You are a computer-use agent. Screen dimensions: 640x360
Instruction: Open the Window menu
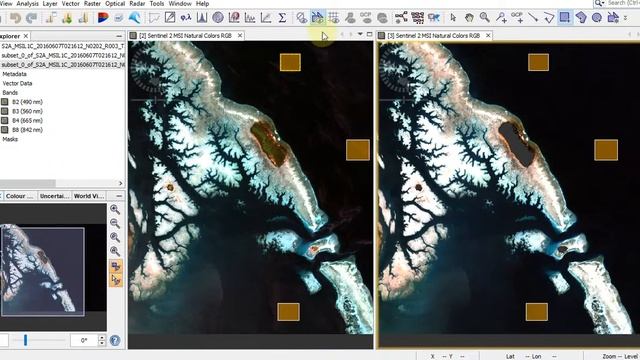click(180, 4)
